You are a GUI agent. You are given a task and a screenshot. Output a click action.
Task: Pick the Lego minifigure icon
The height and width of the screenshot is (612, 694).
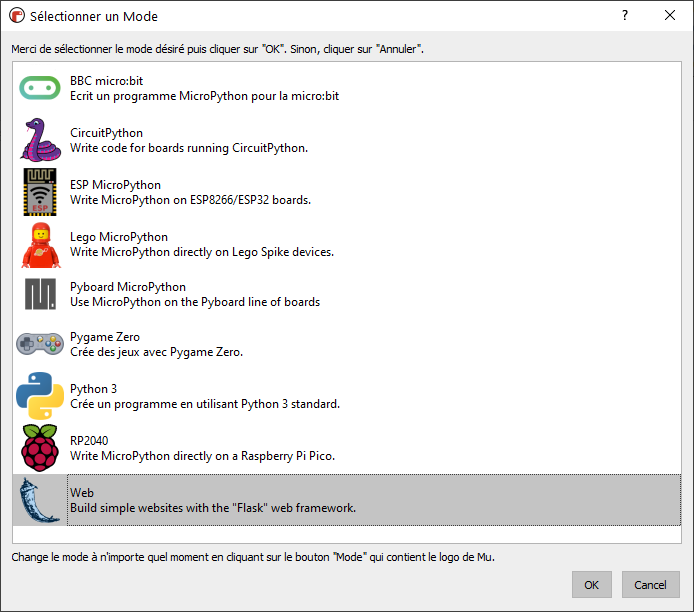click(41, 245)
